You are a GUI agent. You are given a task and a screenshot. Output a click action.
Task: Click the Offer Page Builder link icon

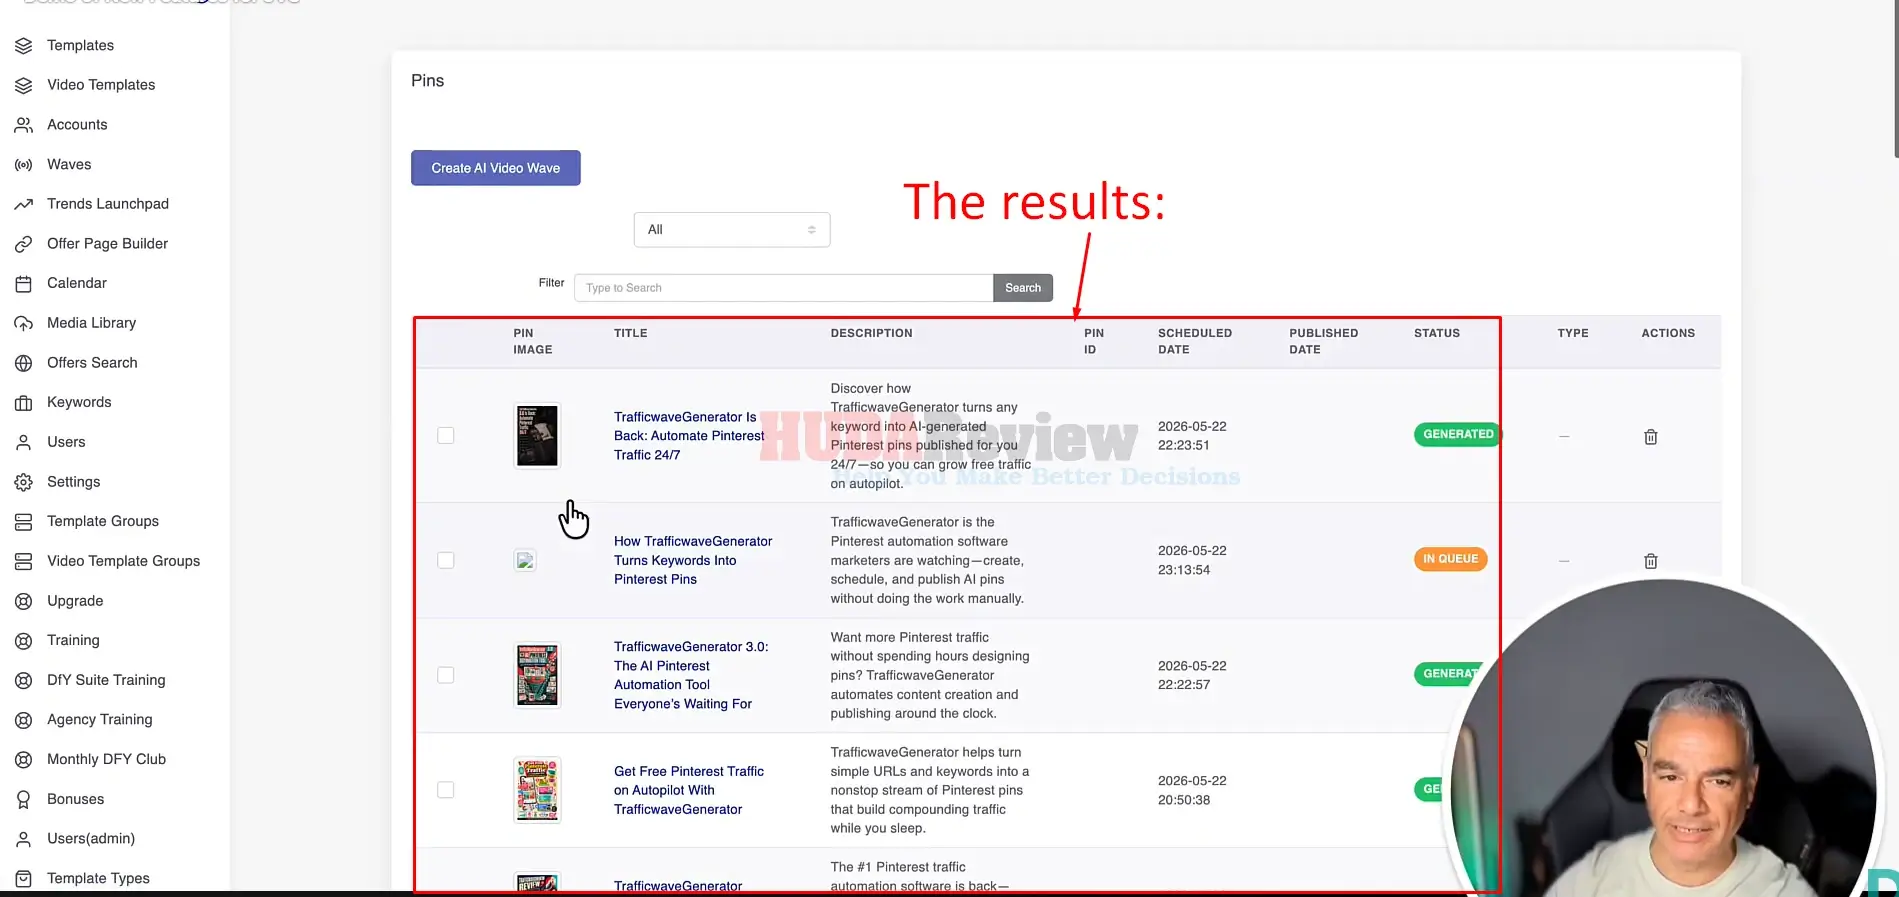click(24, 244)
